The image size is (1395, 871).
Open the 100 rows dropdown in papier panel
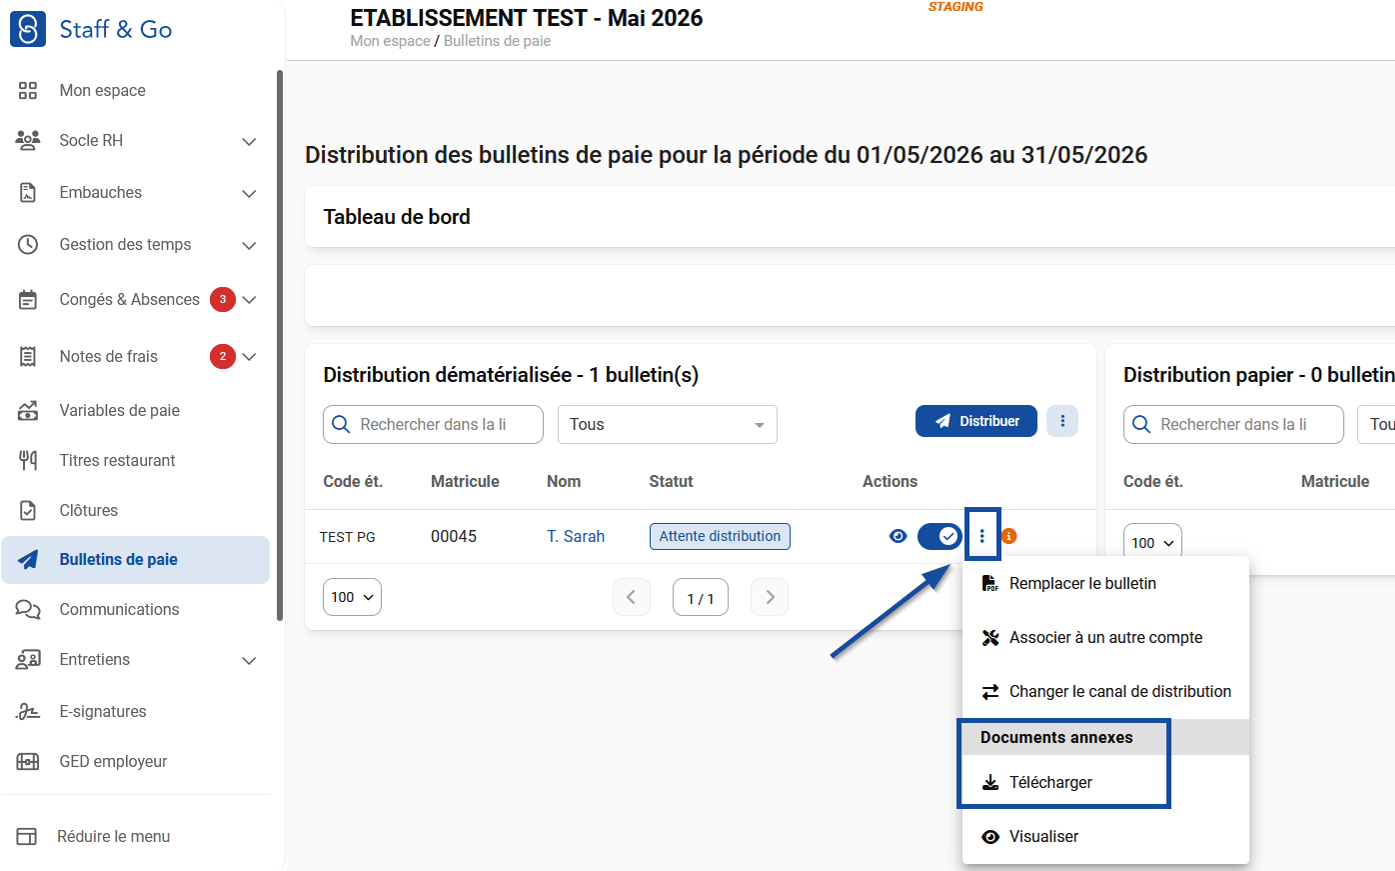[1152, 542]
